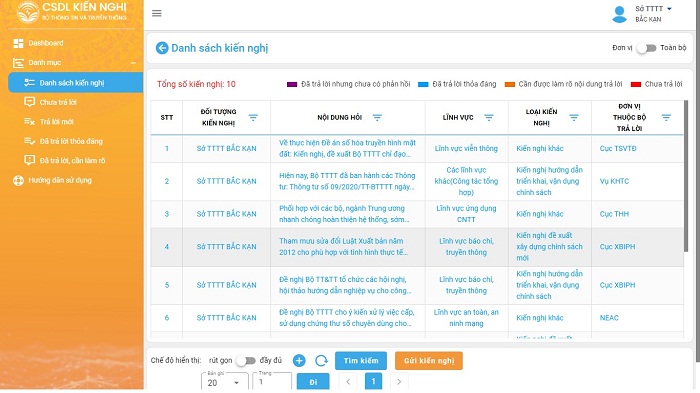
Task: Go to previous page arrow
Action: tap(348, 382)
